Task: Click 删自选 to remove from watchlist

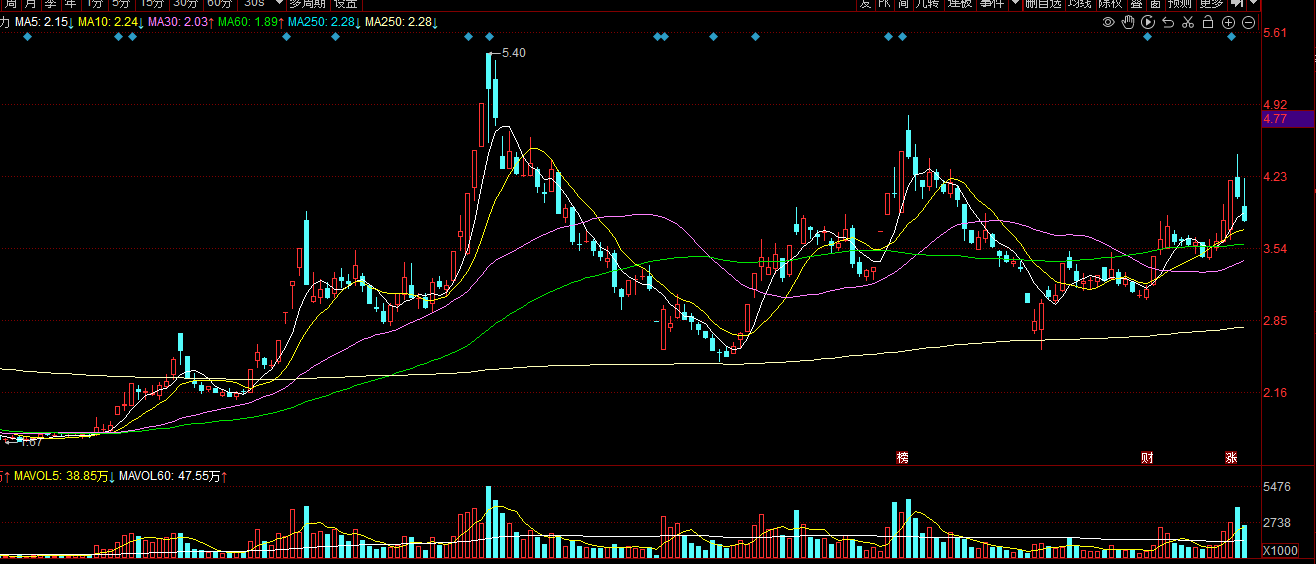Action: [1042, 4]
